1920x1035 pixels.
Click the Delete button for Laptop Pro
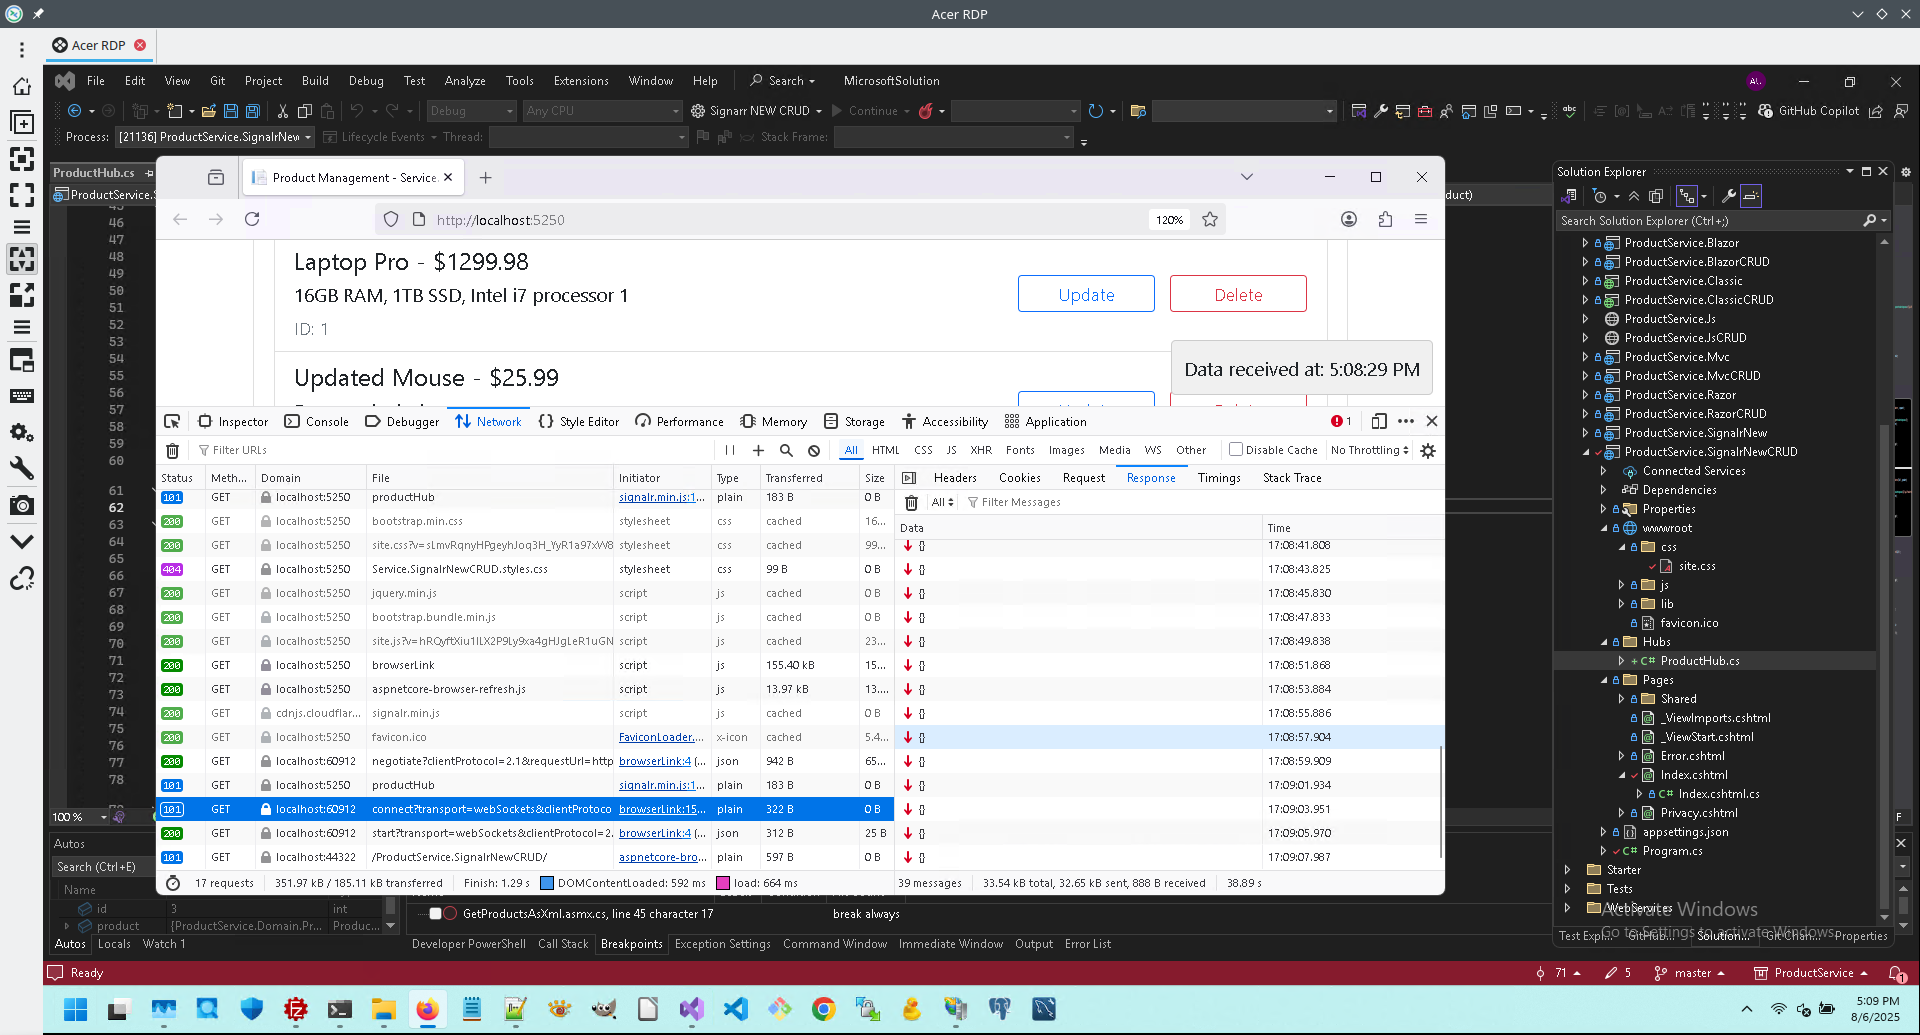[x=1238, y=294]
